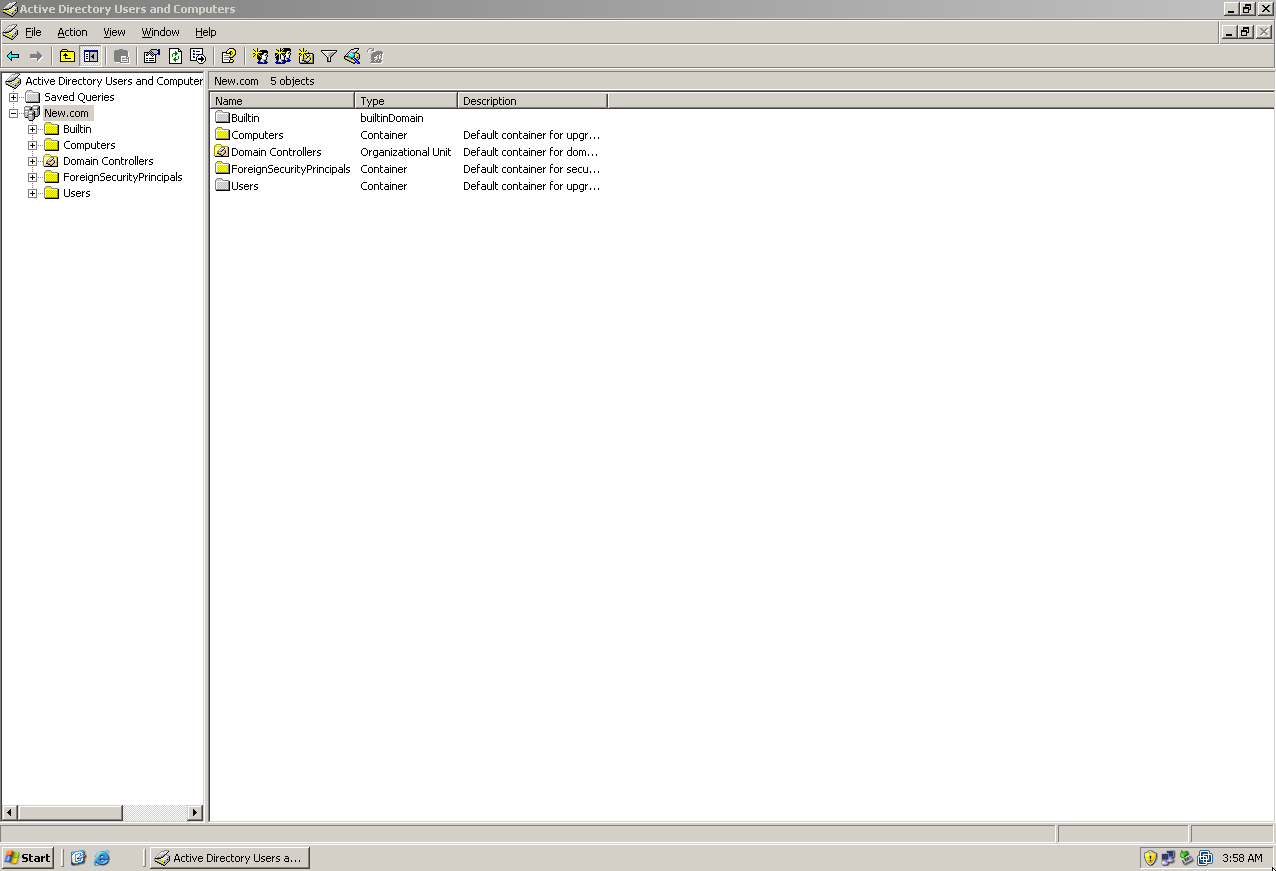Sort by the Type column header
The width and height of the screenshot is (1276, 871).
pos(406,101)
